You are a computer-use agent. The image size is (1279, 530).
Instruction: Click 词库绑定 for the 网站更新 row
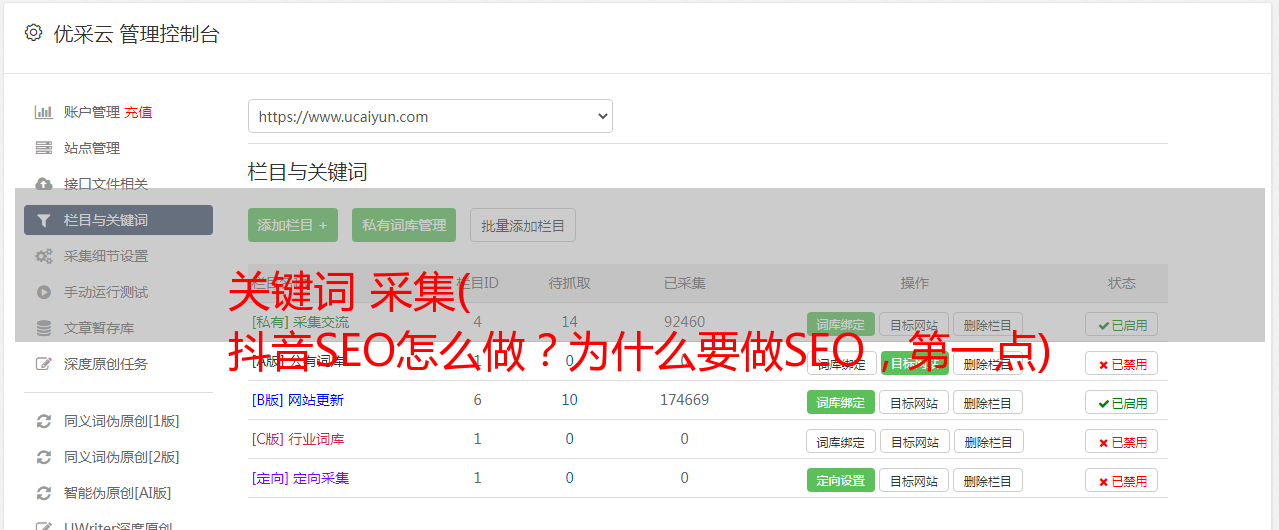coord(841,402)
